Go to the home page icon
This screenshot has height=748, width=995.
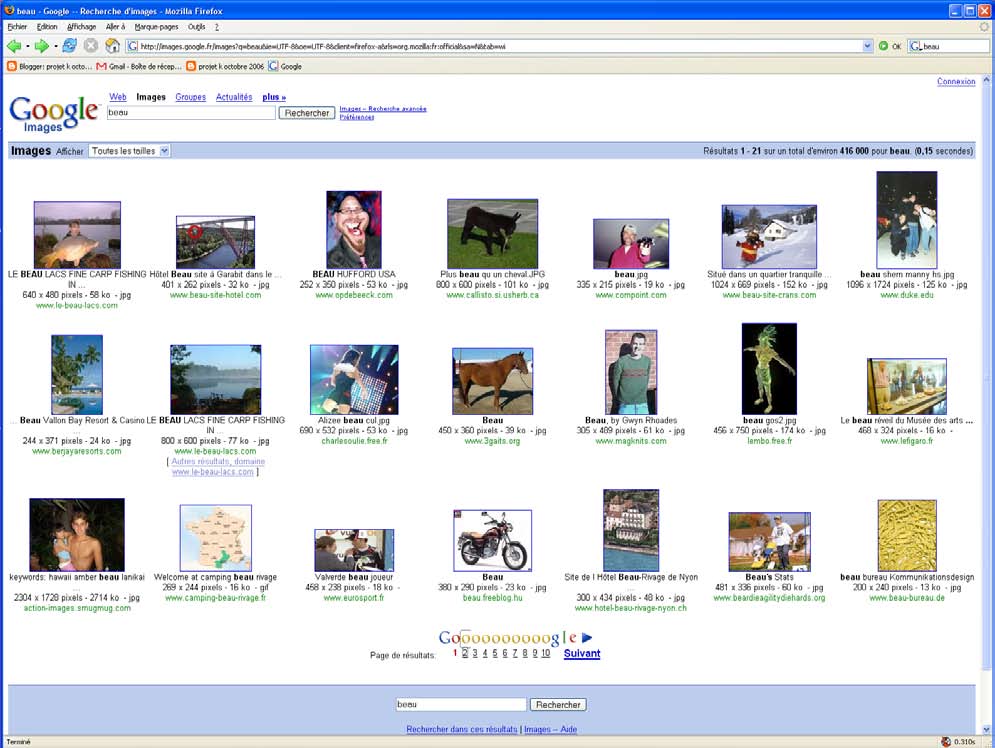[112, 46]
